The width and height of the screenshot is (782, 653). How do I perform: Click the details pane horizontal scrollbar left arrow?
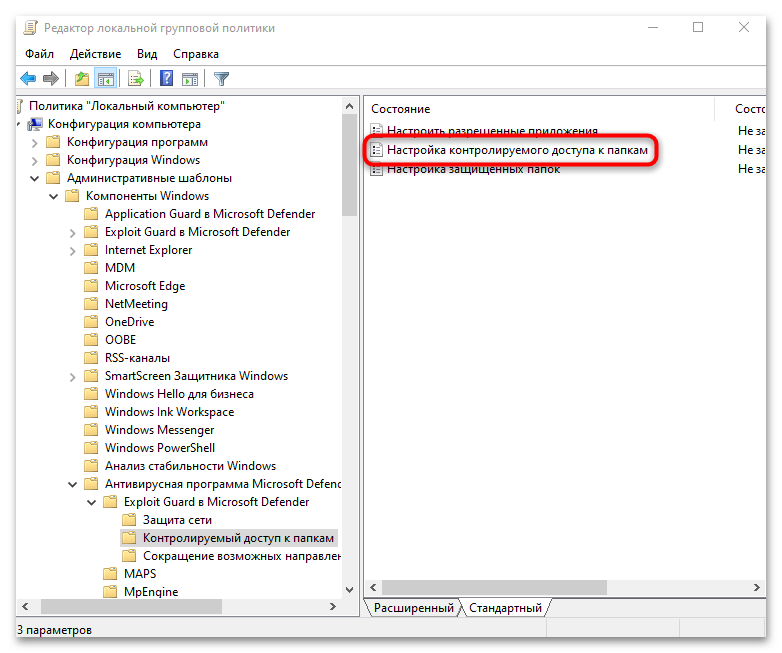coord(373,587)
